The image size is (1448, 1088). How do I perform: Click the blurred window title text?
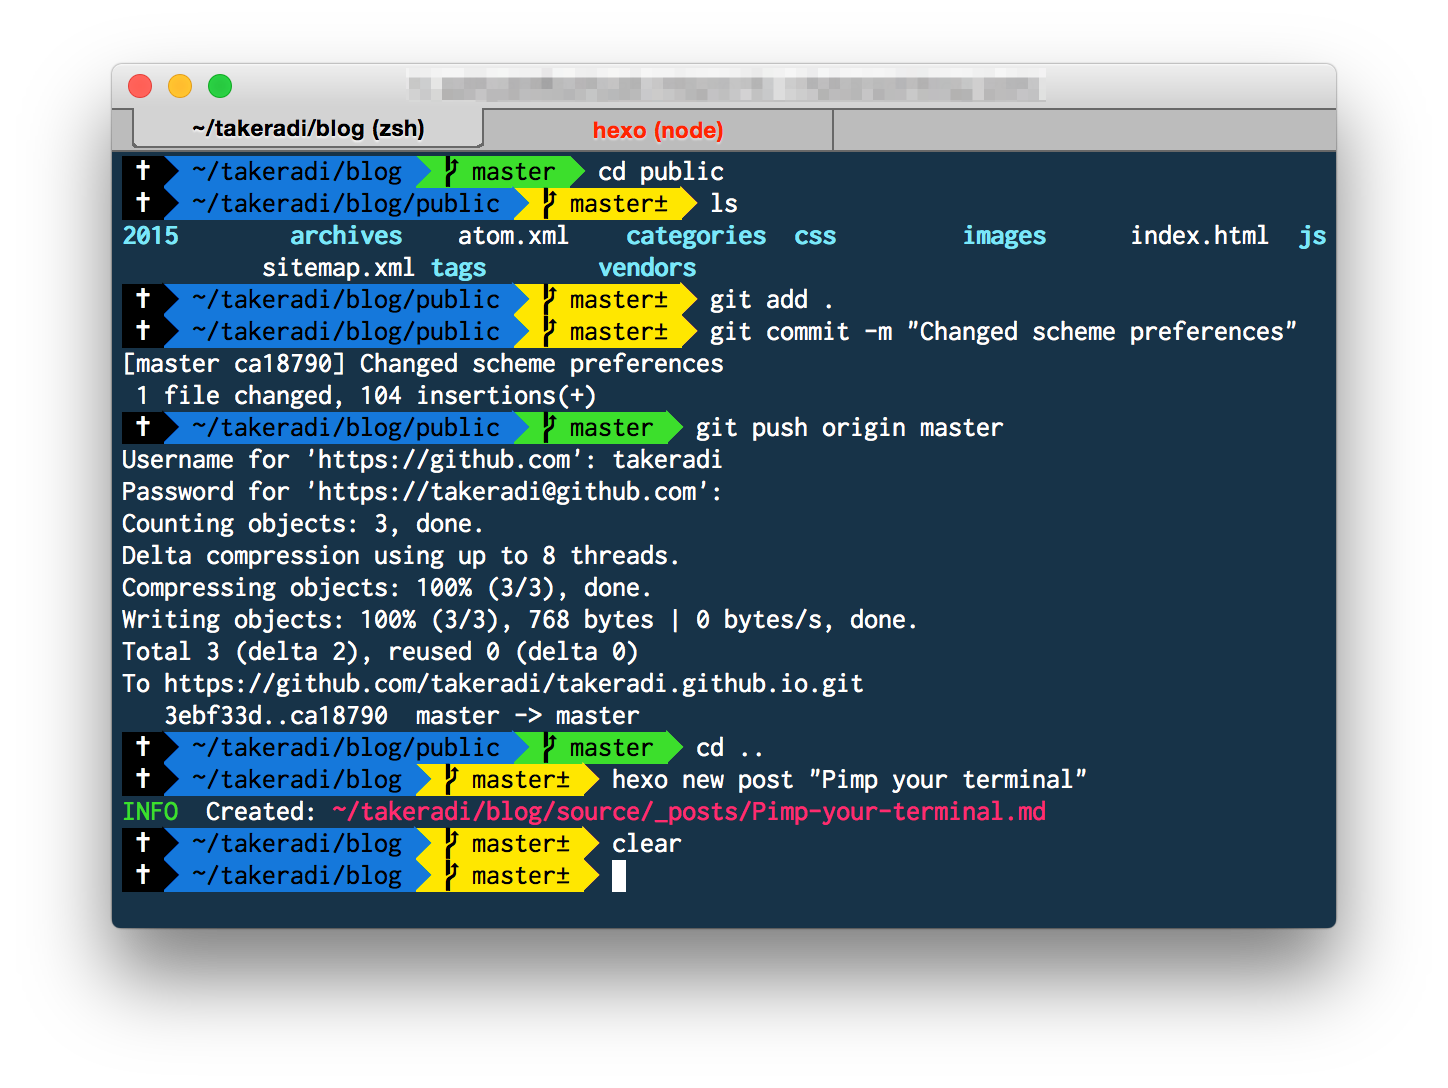point(727,85)
